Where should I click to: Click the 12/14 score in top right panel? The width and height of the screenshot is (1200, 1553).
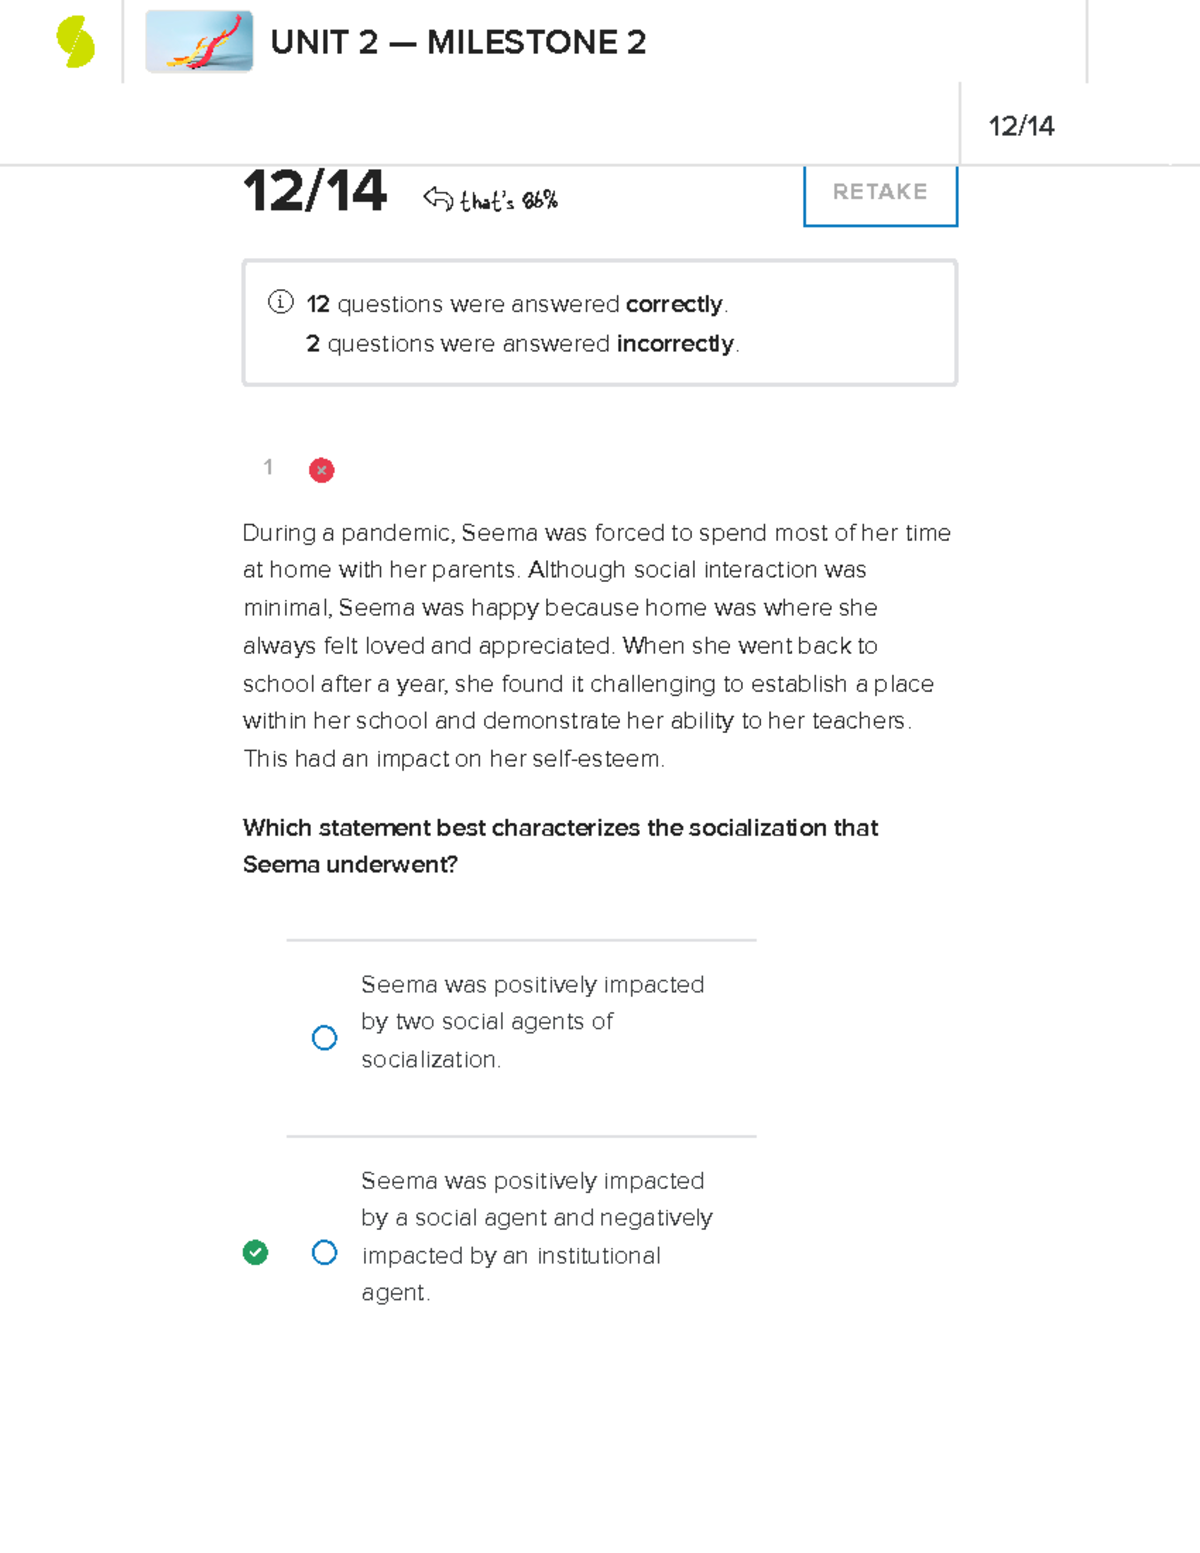click(x=1021, y=126)
